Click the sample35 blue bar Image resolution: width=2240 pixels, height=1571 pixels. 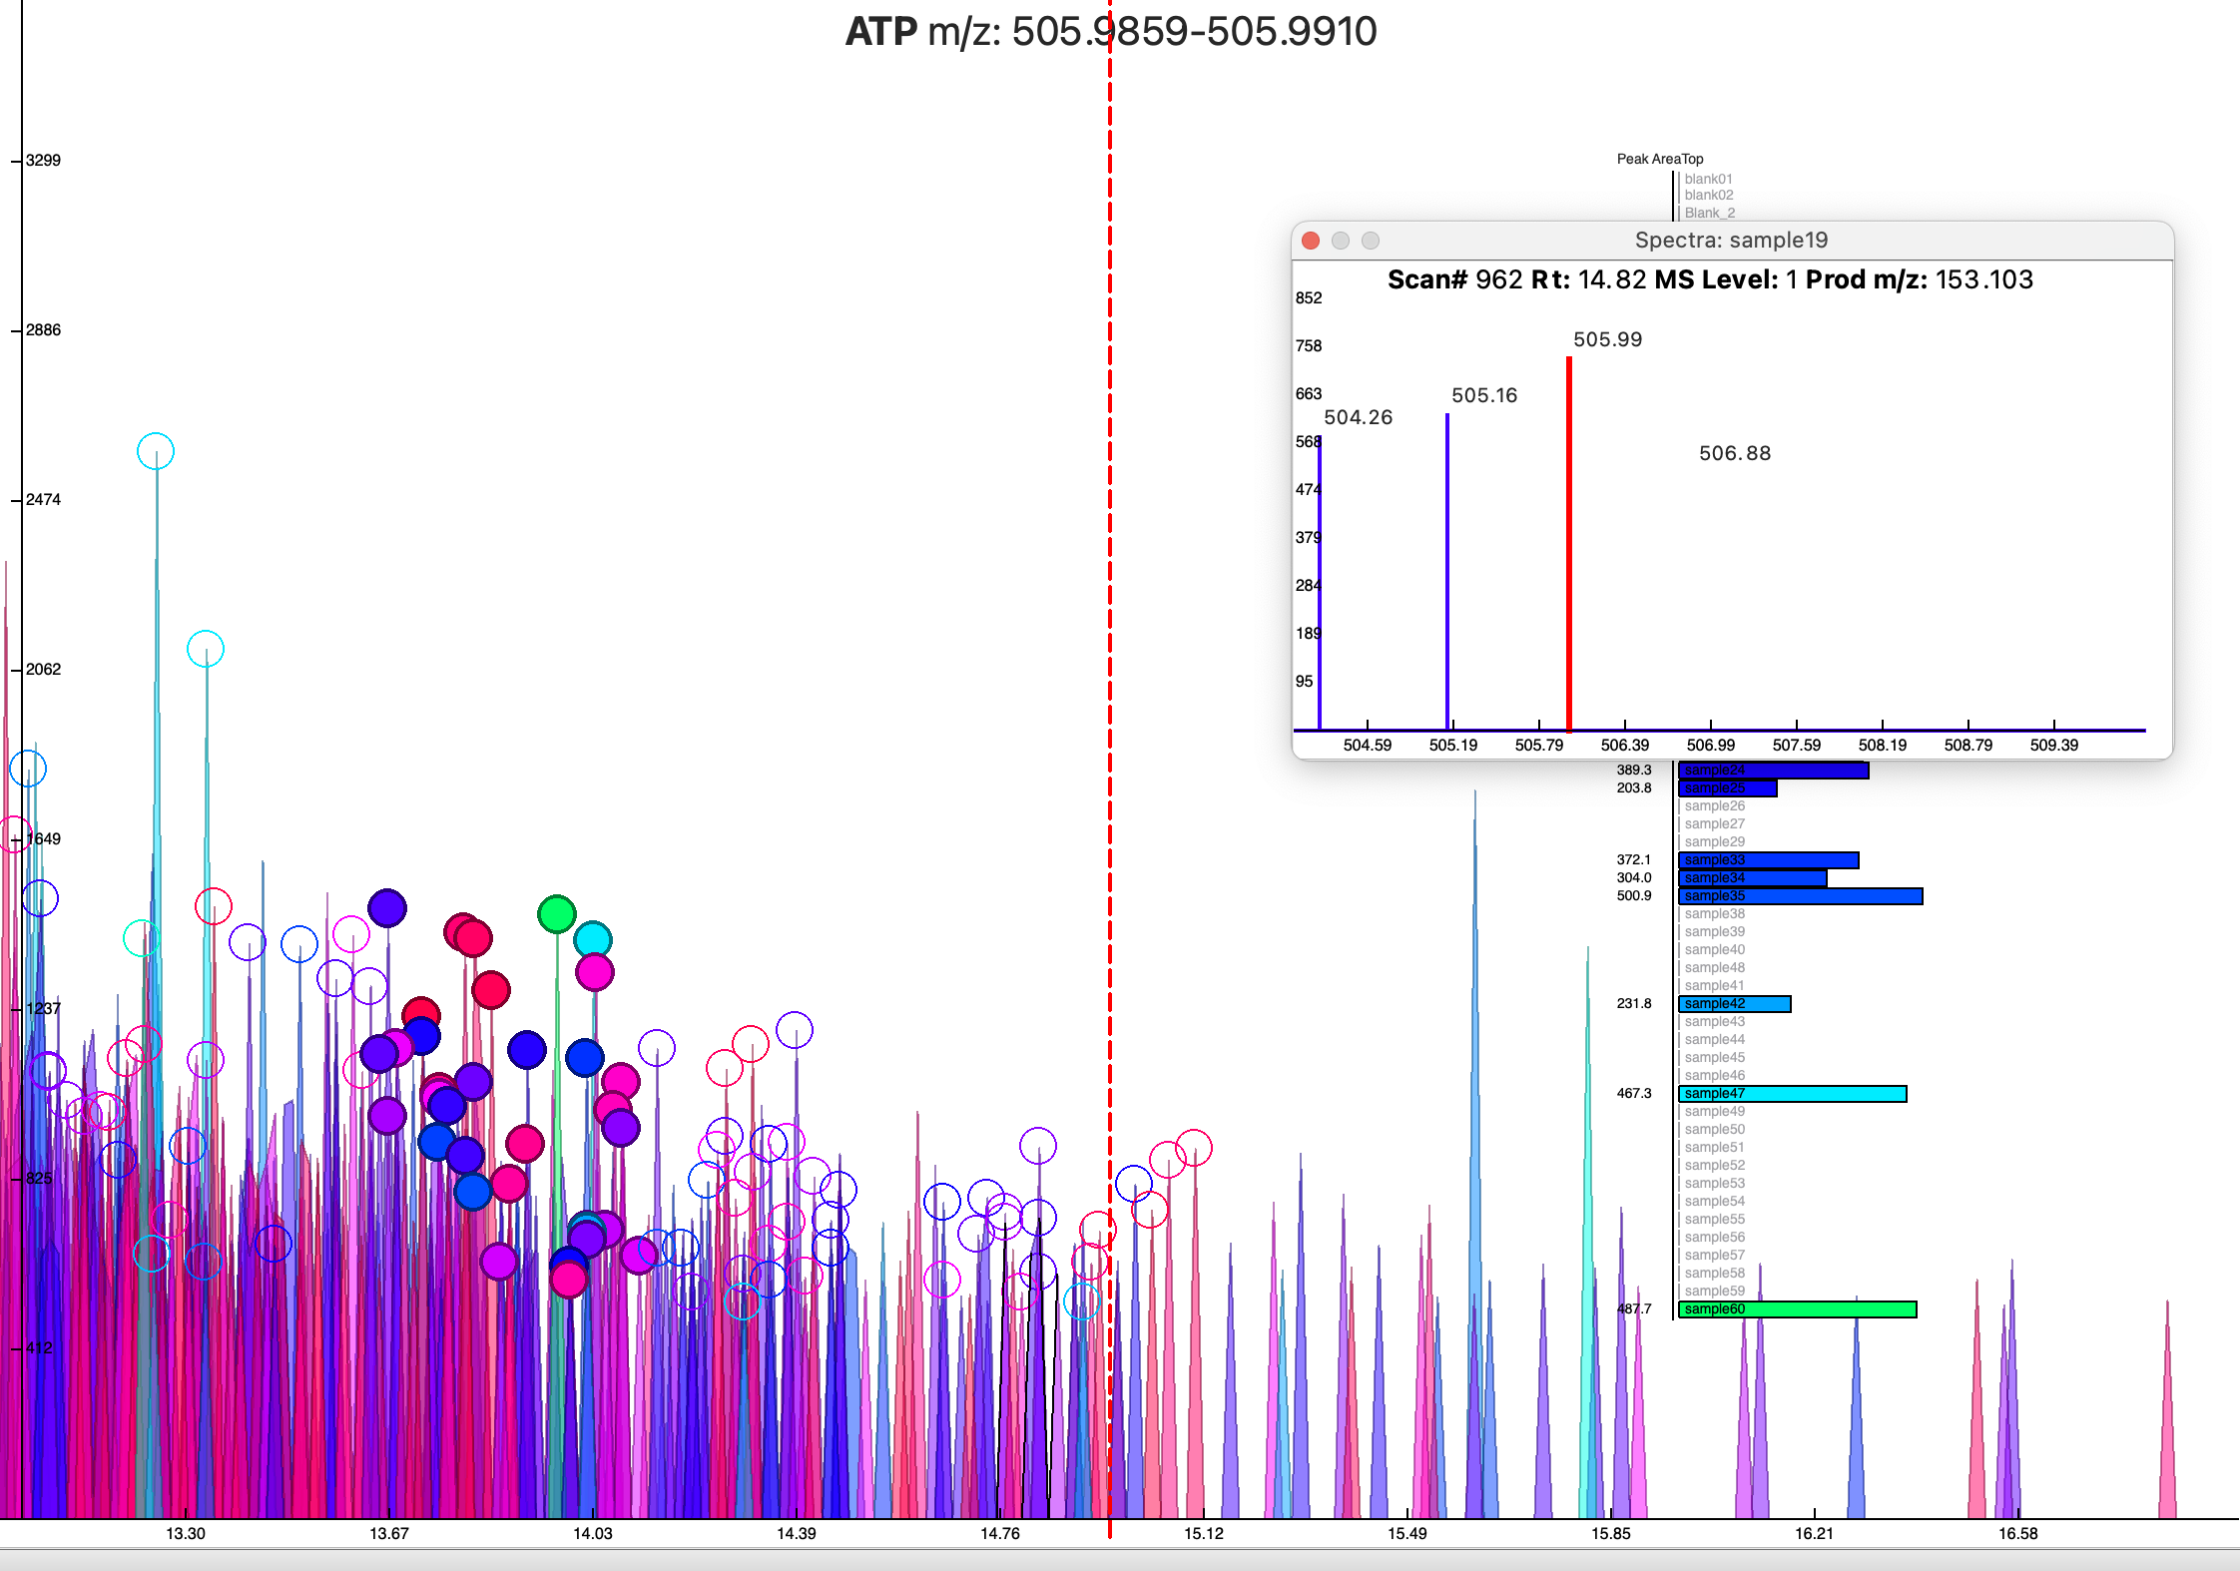(x=1800, y=896)
